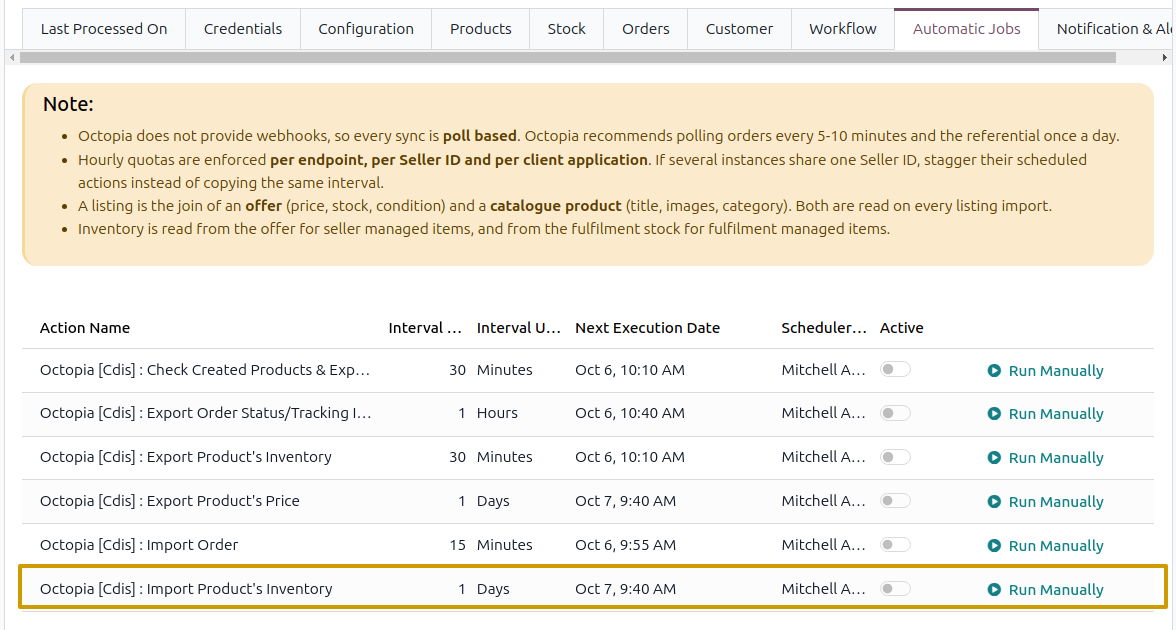Click play icon for Check Created Products row
Screen dimensions: 1176x630
tap(994, 370)
